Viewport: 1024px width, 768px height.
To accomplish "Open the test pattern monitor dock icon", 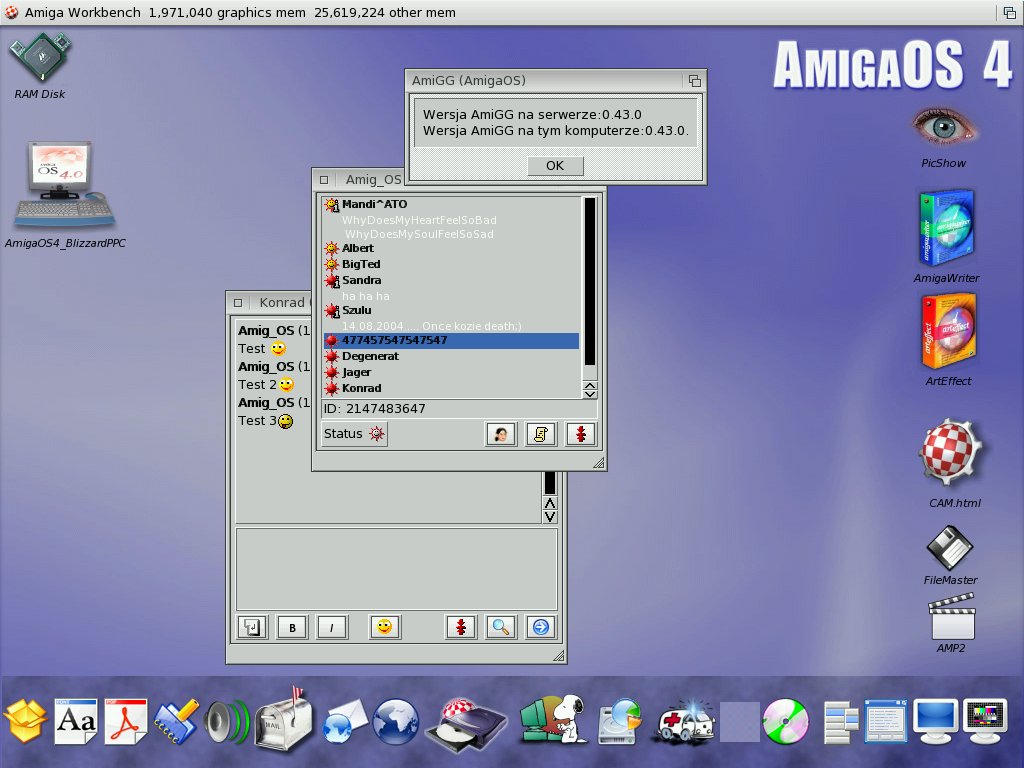I will click(985, 721).
